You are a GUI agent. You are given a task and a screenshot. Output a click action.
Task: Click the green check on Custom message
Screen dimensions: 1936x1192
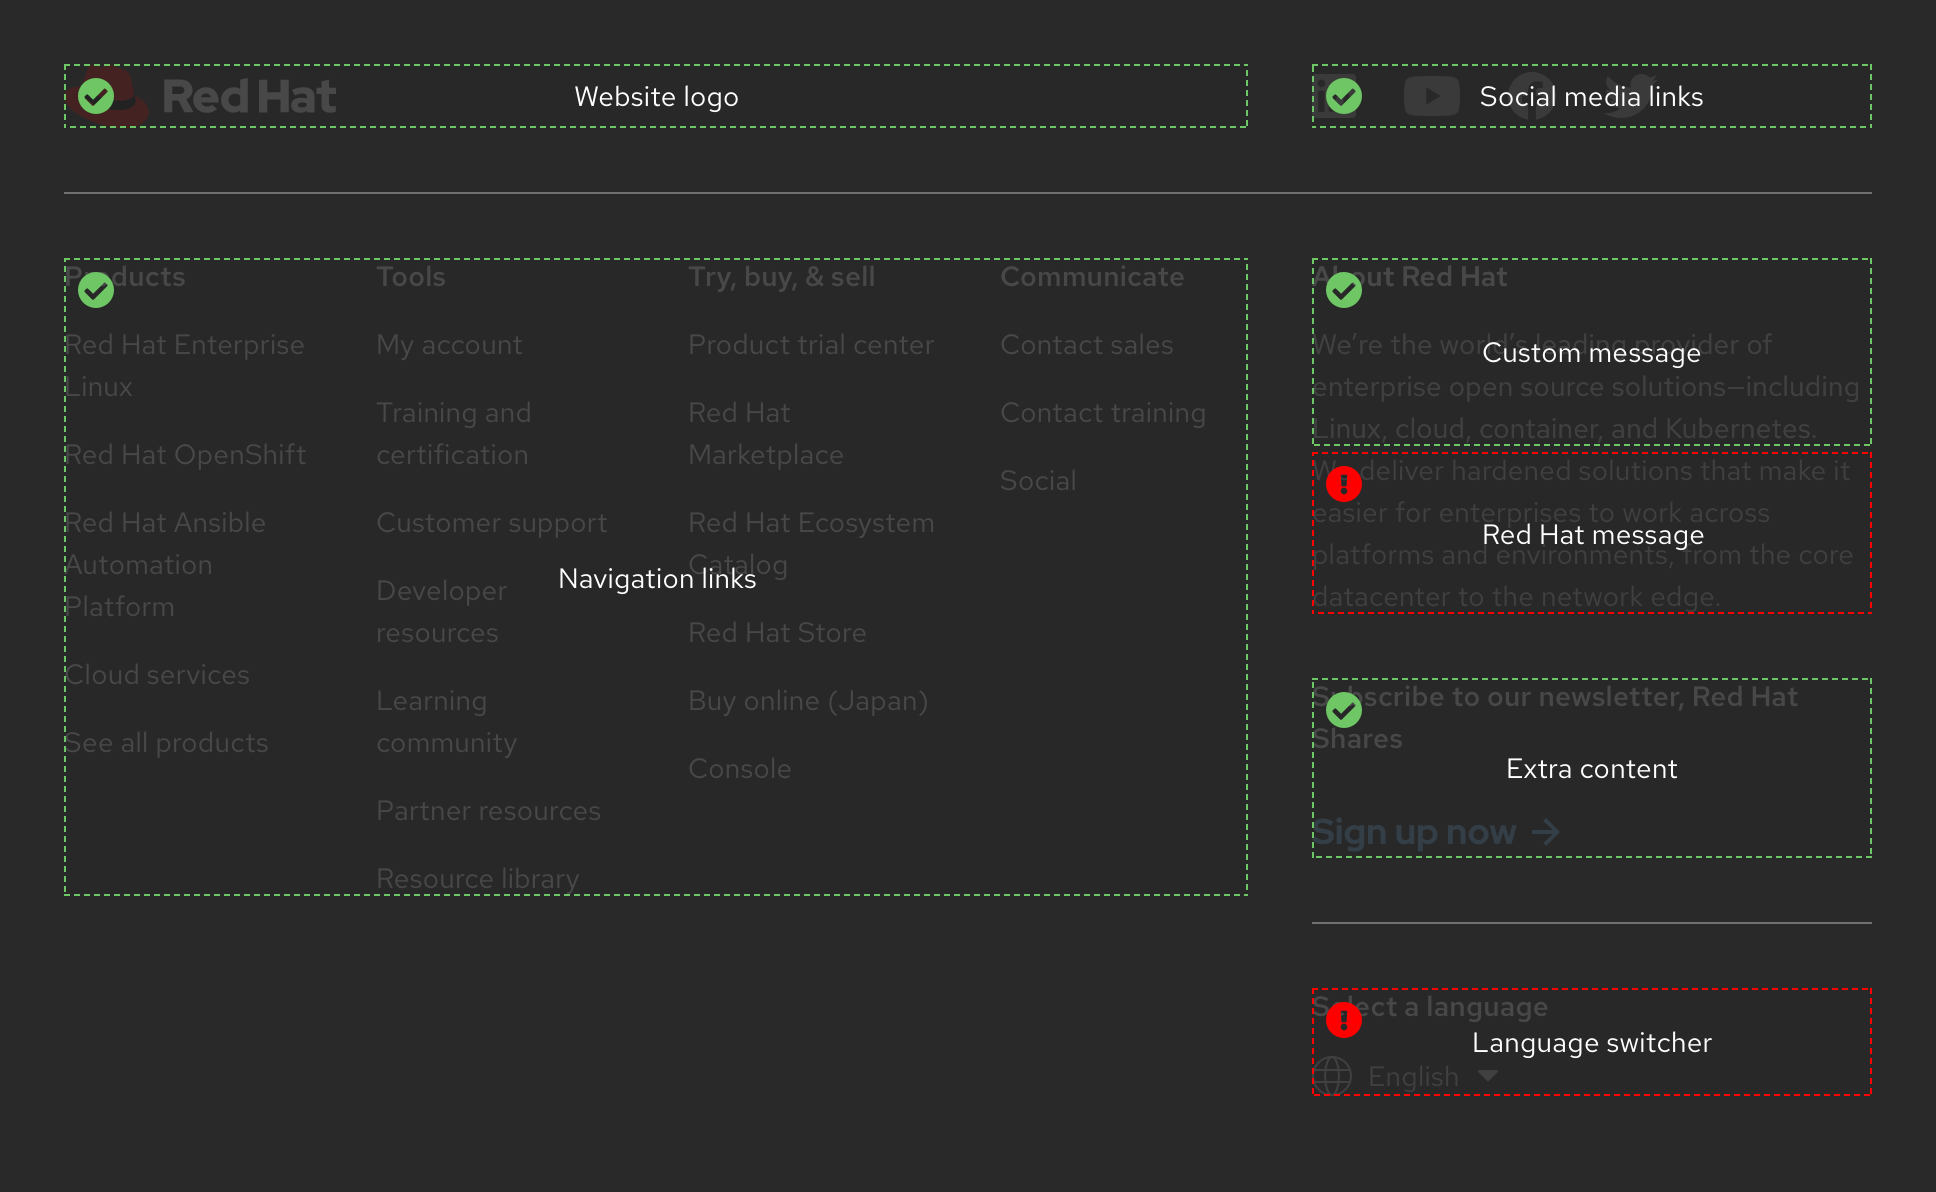tap(1344, 290)
